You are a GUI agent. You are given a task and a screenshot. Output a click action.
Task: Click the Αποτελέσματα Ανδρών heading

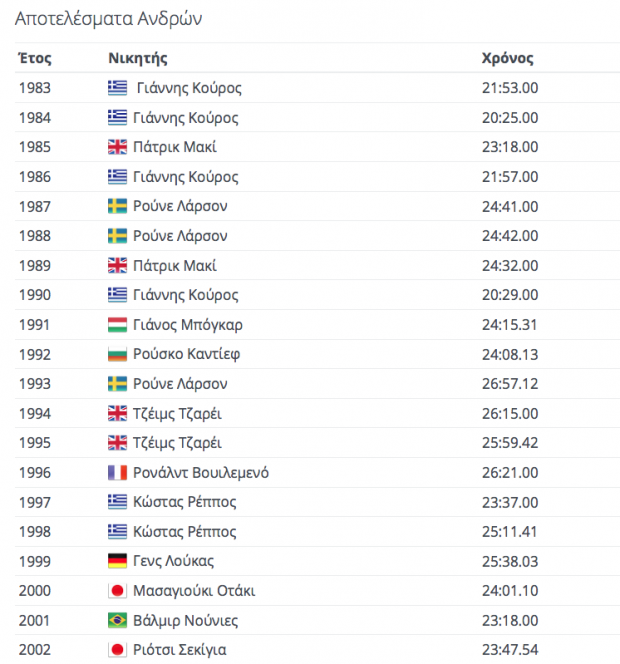[x=108, y=19]
